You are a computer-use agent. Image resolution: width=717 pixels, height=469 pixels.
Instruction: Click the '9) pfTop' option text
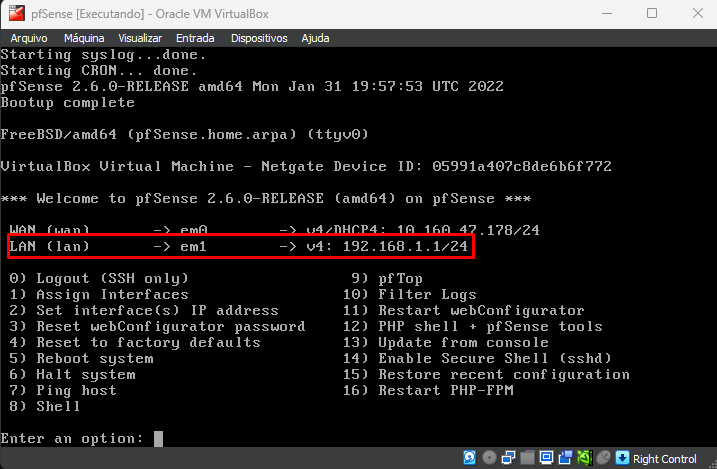tap(387, 278)
